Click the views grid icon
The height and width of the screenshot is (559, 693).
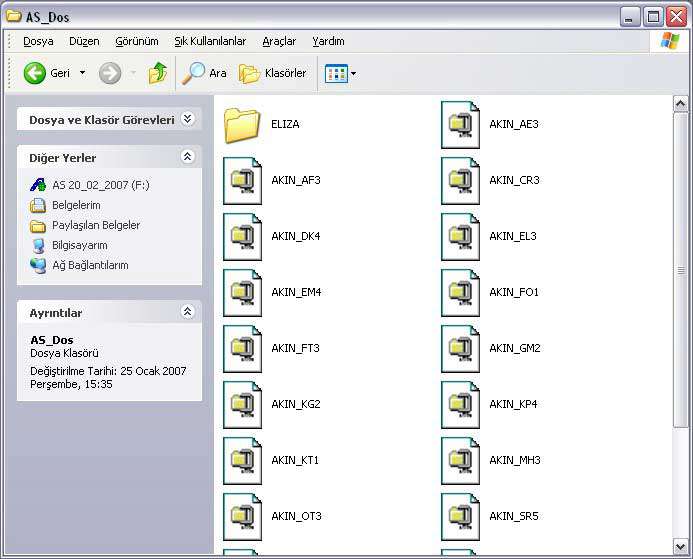(336, 73)
